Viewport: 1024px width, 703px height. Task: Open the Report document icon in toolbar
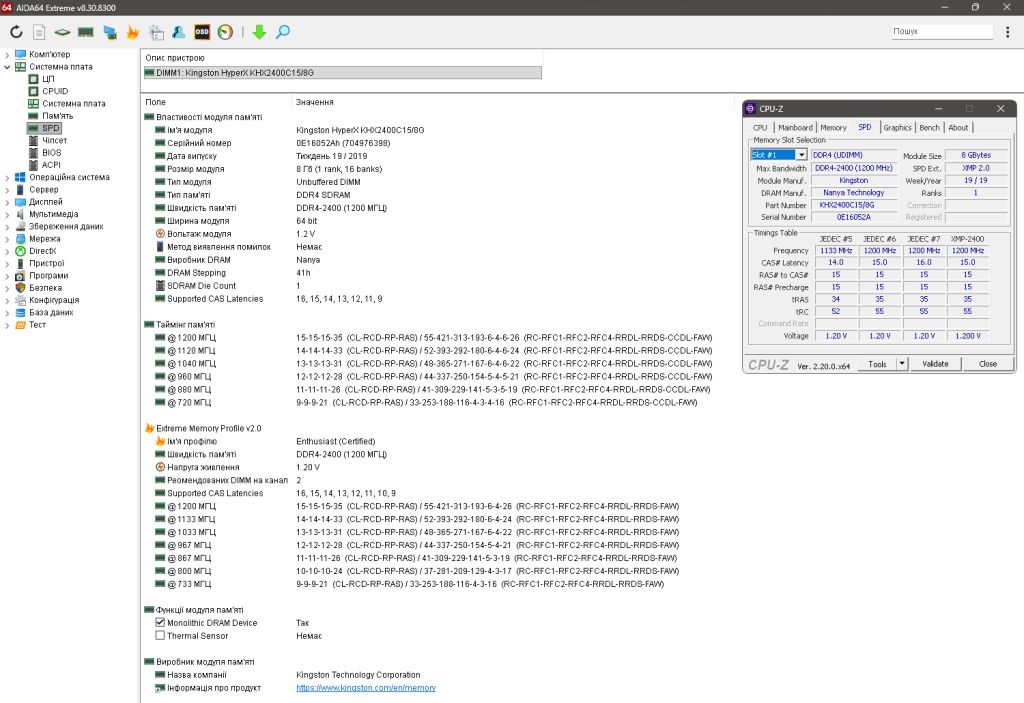(39, 31)
